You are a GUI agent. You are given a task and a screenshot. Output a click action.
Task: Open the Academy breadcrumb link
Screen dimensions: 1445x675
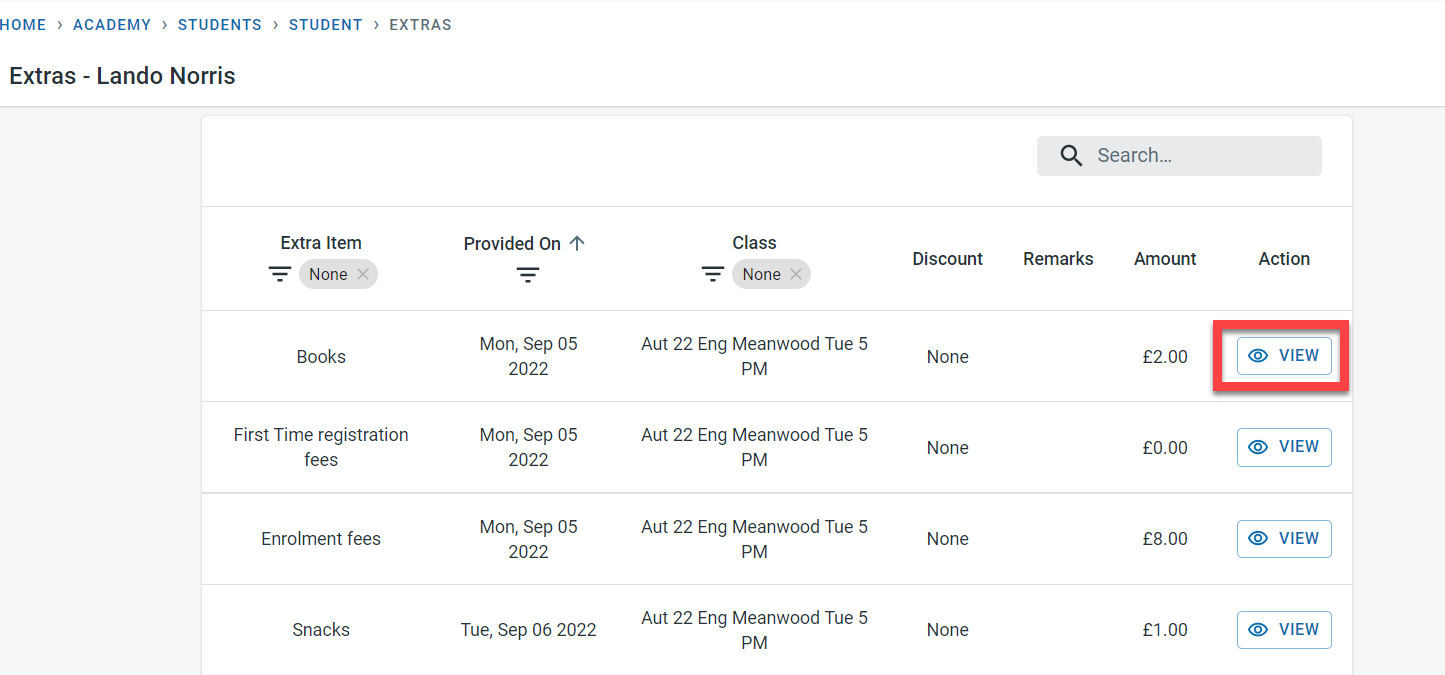[112, 25]
